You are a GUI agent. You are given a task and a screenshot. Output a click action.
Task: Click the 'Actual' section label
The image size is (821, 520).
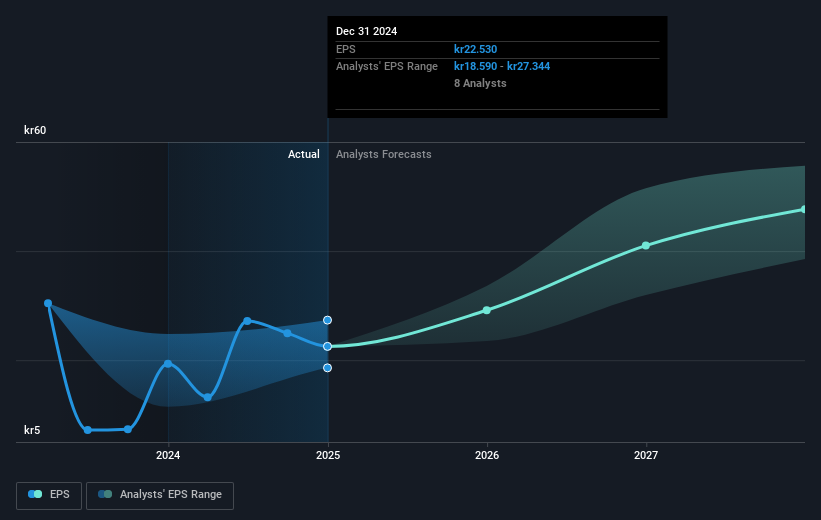pos(304,154)
